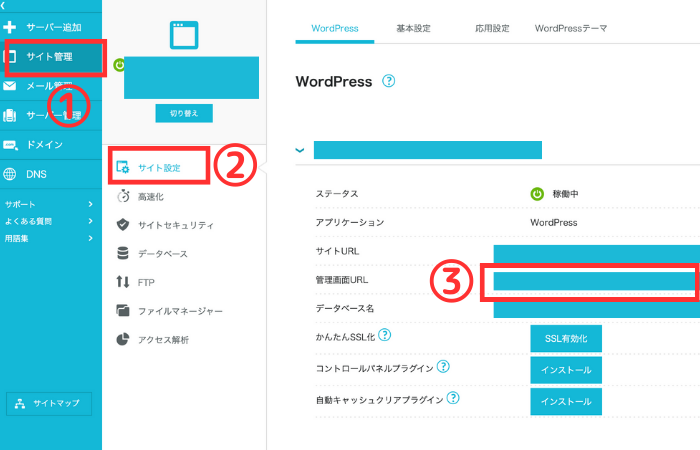Click help icon beside 自動キャッシュクリアプラグイン
This screenshot has height=450, width=700.
(x=453, y=398)
